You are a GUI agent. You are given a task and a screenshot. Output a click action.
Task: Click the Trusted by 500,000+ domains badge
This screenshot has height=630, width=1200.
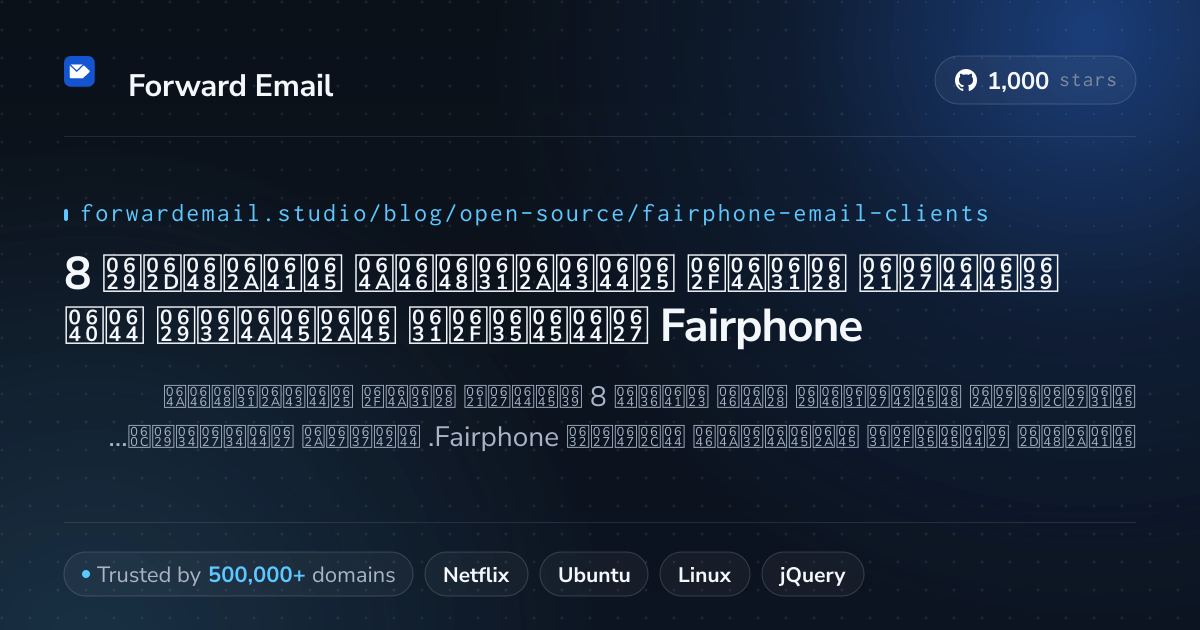(x=238, y=575)
